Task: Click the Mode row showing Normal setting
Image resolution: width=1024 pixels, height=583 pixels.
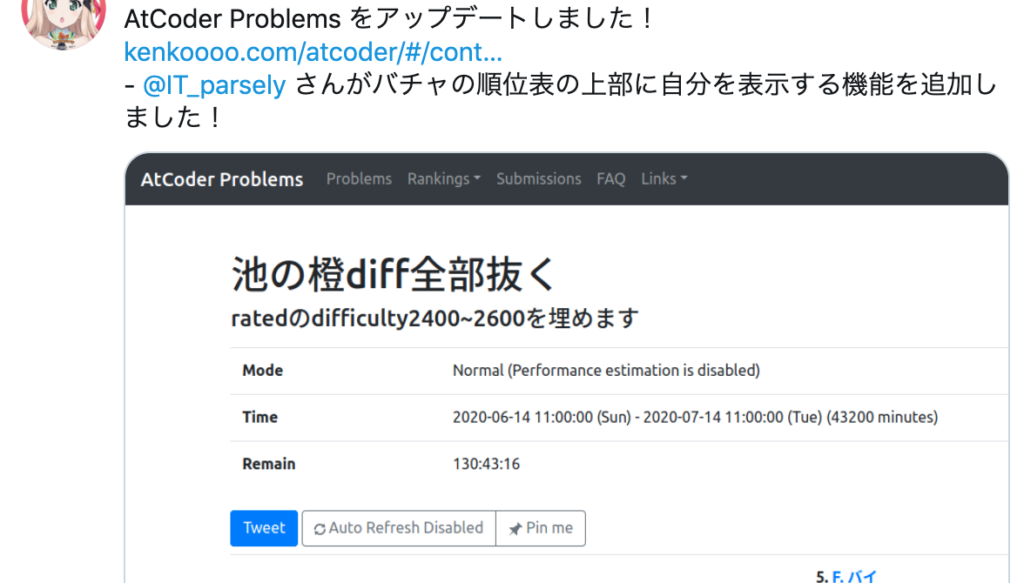Action: point(604,370)
